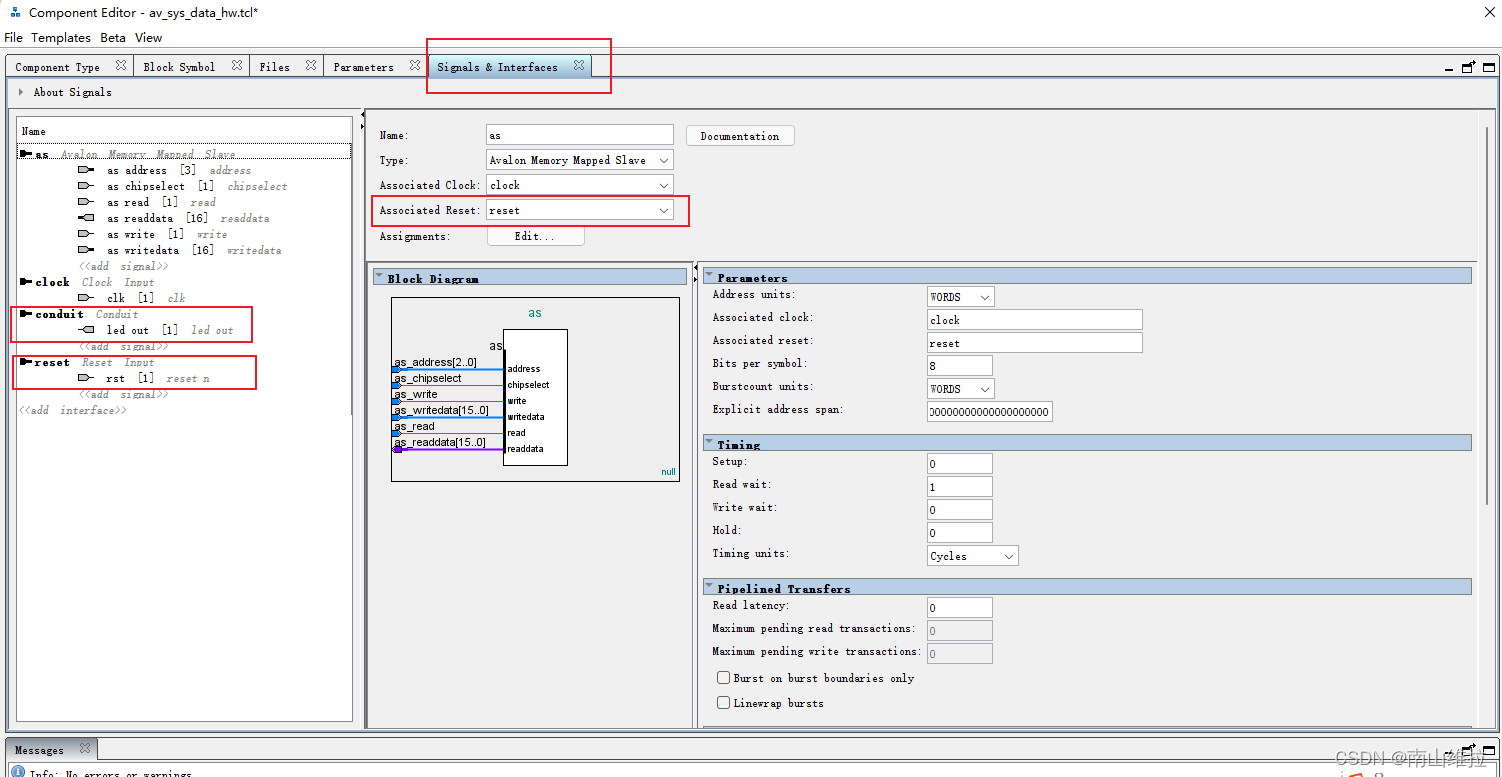
Task: Open the Templates menu
Action: (x=61, y=37)
